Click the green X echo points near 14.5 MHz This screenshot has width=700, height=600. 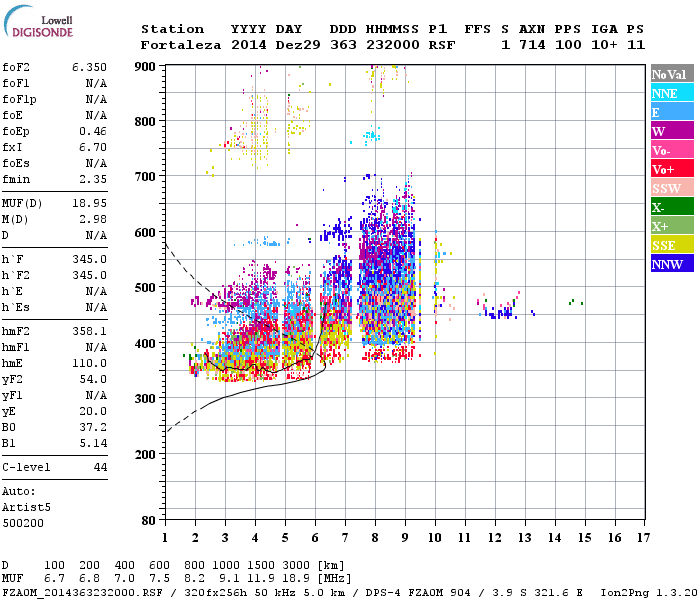click(x=576, y=302)
